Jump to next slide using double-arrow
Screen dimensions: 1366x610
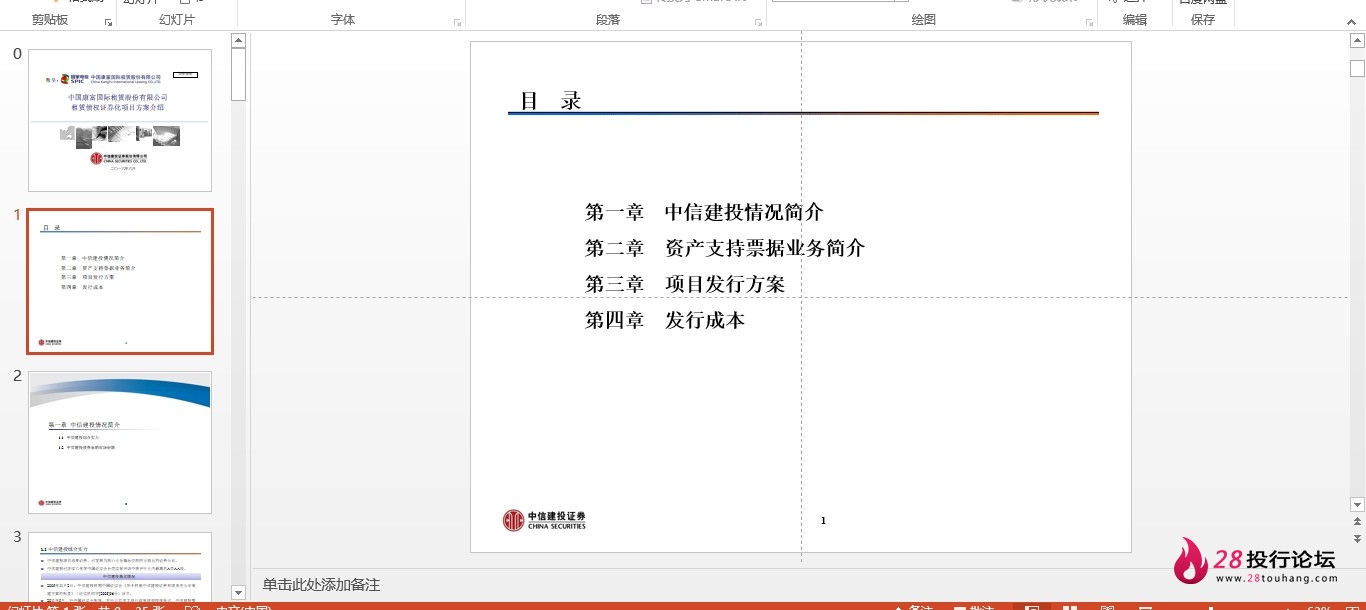(x=1357, y=538)
